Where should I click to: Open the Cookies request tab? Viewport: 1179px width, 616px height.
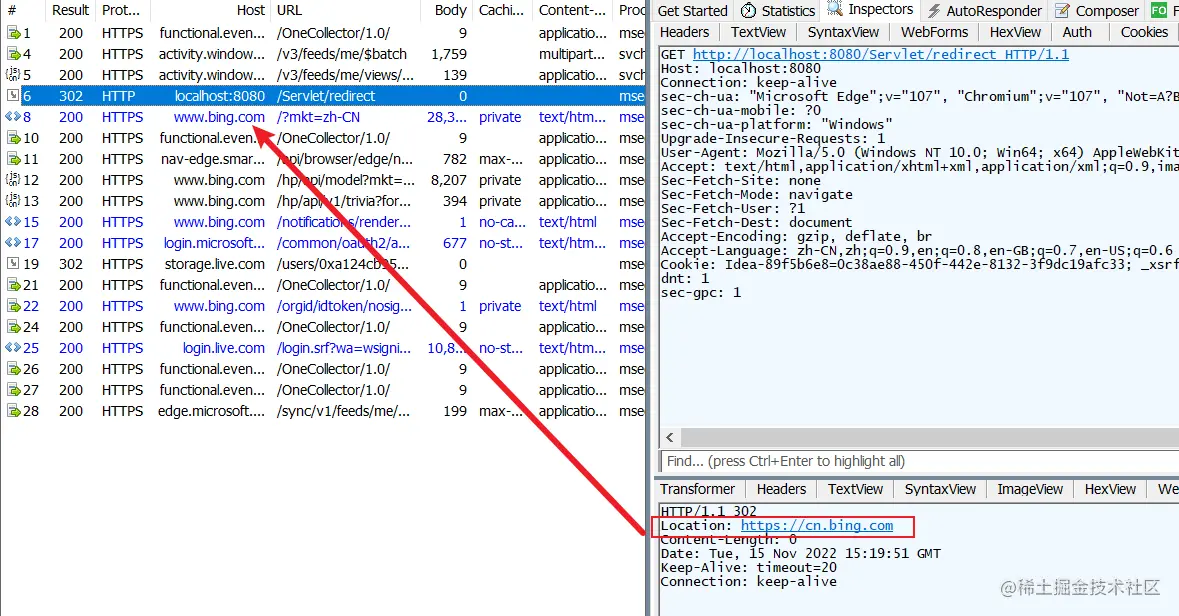tap(1144, 32)
